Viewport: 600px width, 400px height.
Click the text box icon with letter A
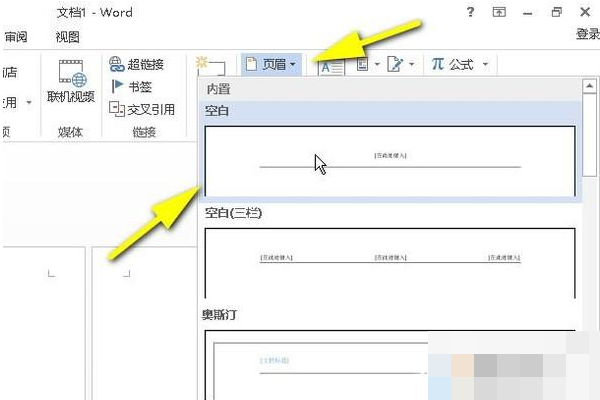[x=331, y=67]
